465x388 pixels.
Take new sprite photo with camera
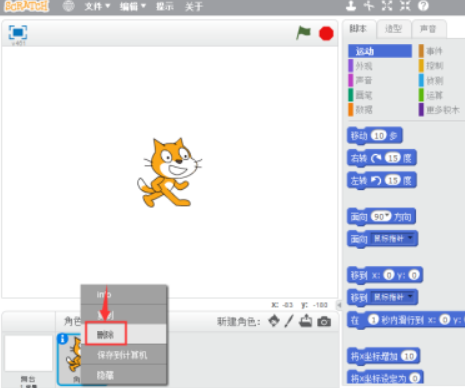pos(324,322)
